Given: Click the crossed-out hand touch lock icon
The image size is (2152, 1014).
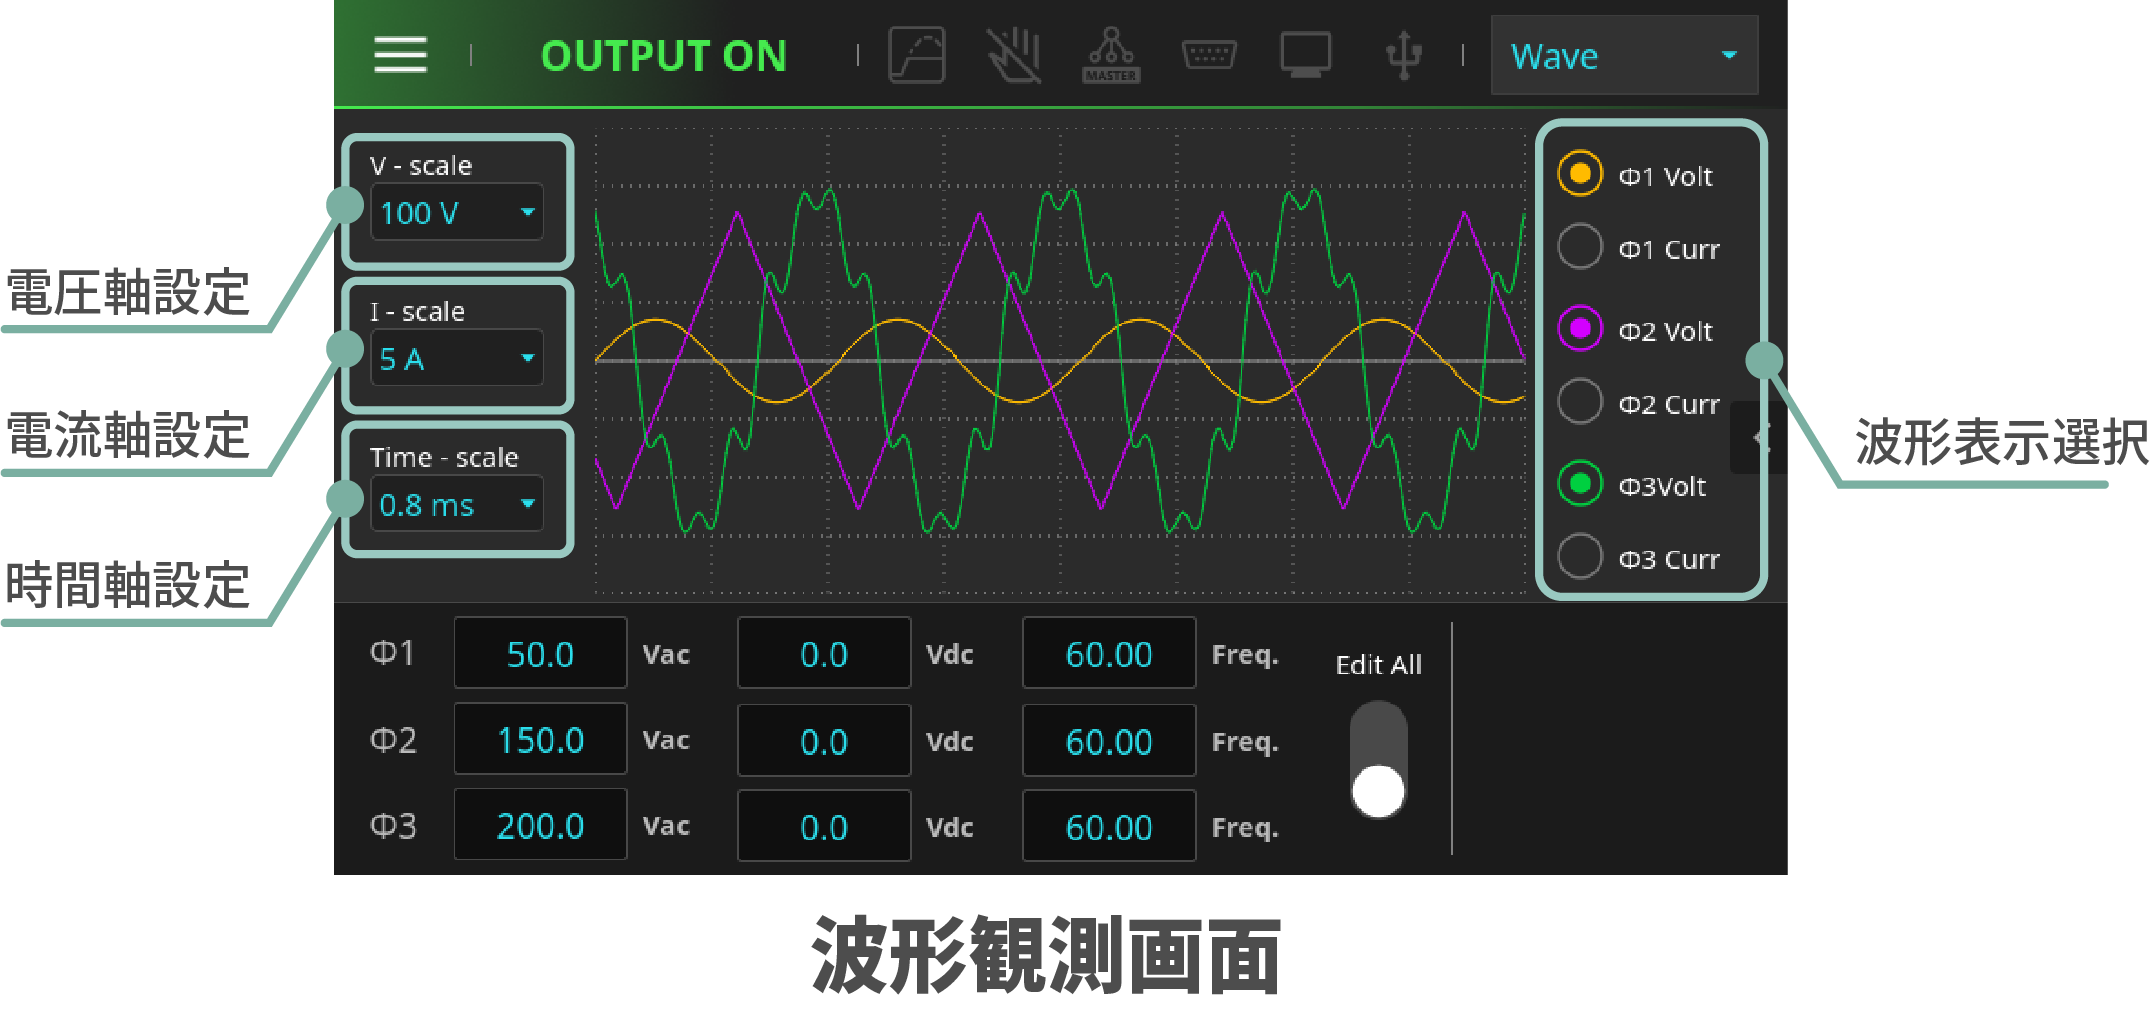Looking at the screenshot, I should pyautogui.click(x=1014, y=55).
